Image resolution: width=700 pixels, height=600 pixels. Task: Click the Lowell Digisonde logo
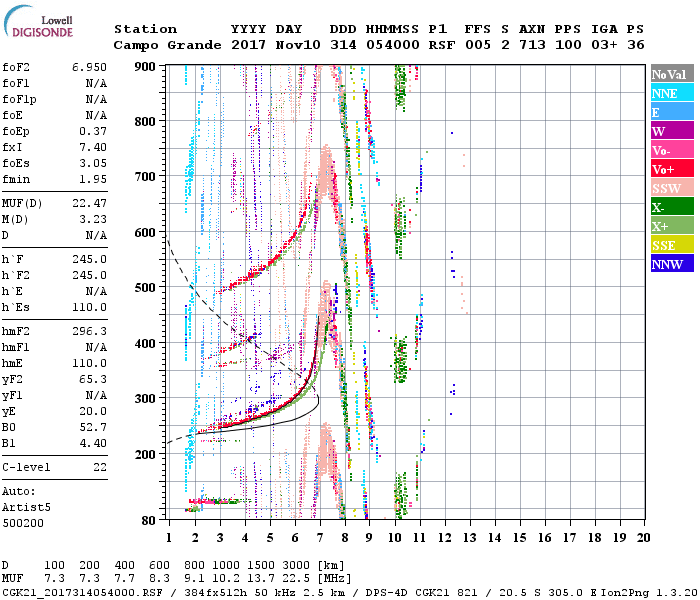tap(44, 27)
